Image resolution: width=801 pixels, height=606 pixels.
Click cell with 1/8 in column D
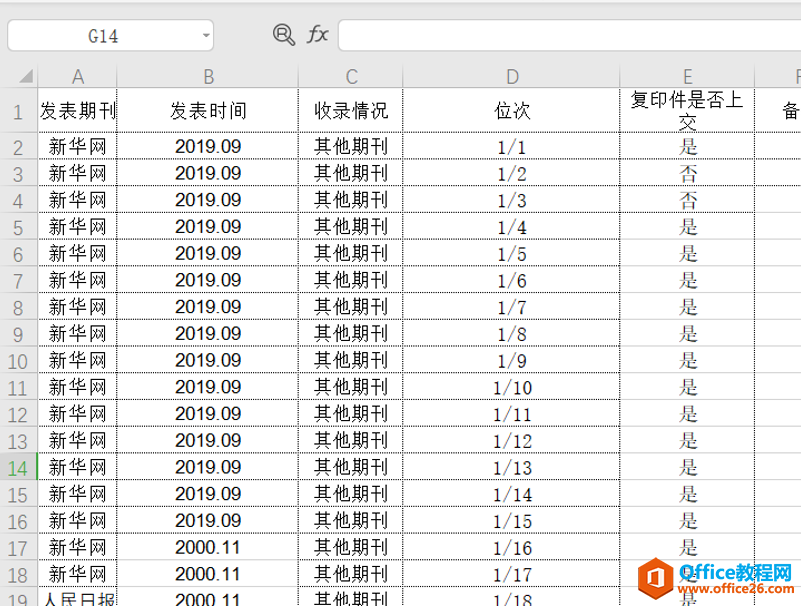pos(512,334)
